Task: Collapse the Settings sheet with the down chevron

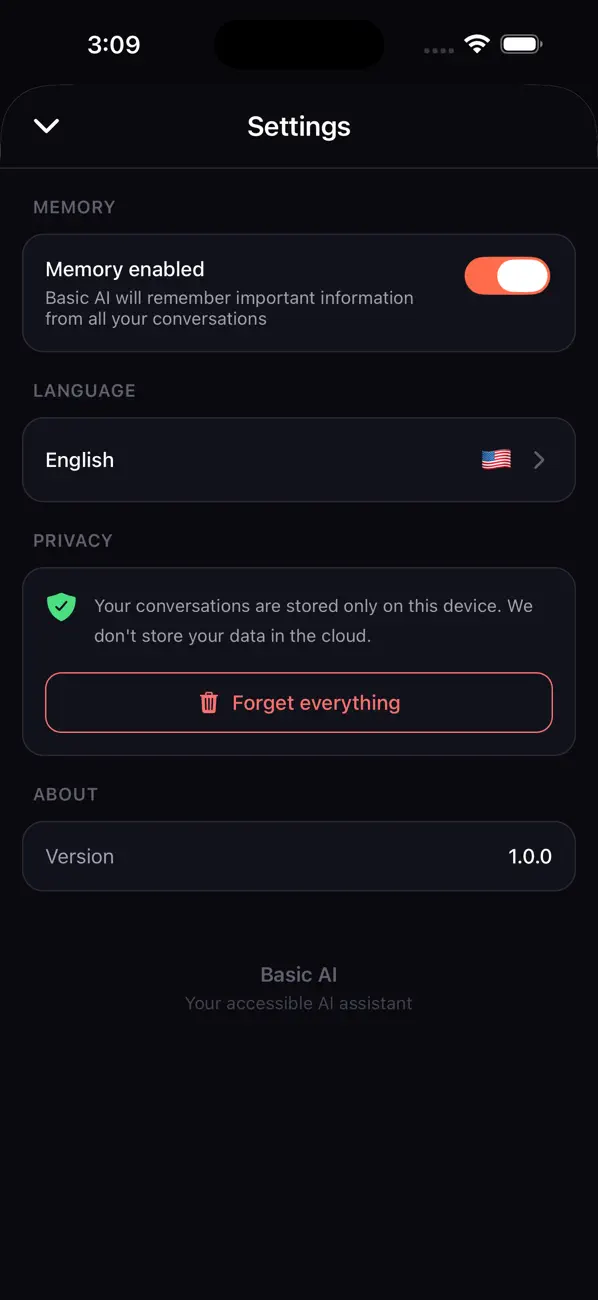Action: 46,126
